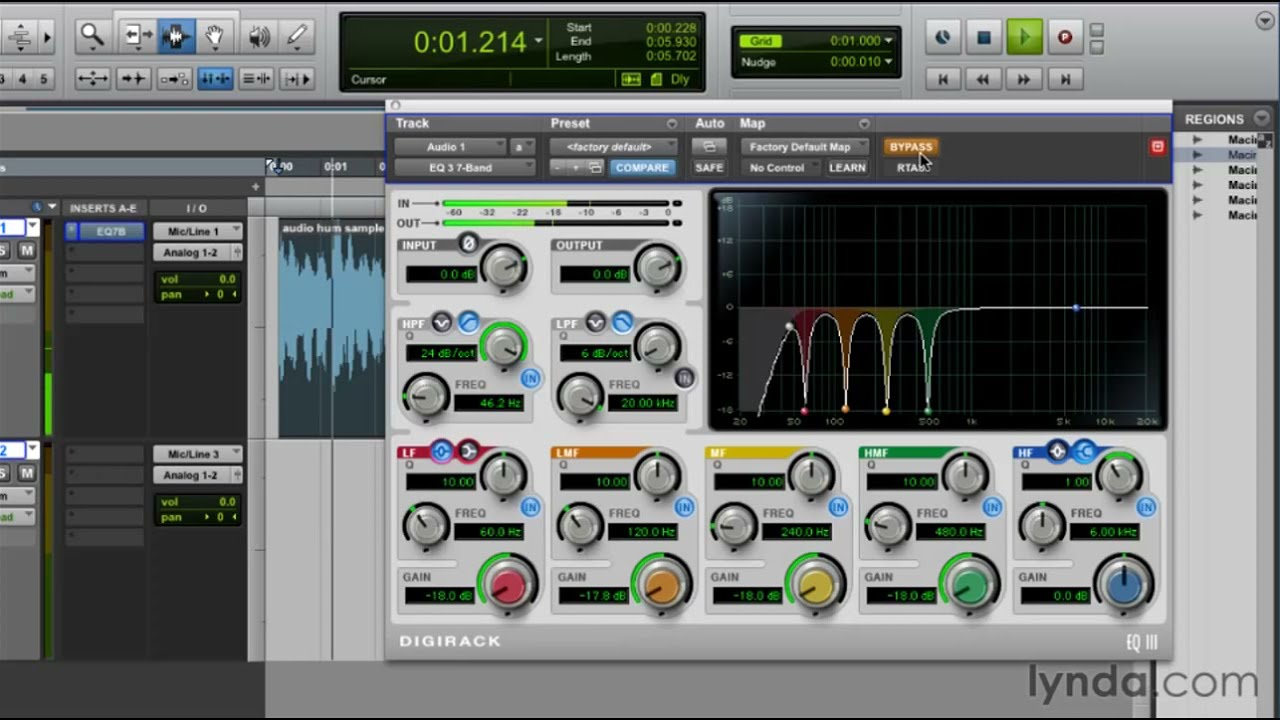This screenshot has width=1280, height=720.
Task: Open the insert position 'a' selector
Action: pyautogui.click(x=523, y=147)
